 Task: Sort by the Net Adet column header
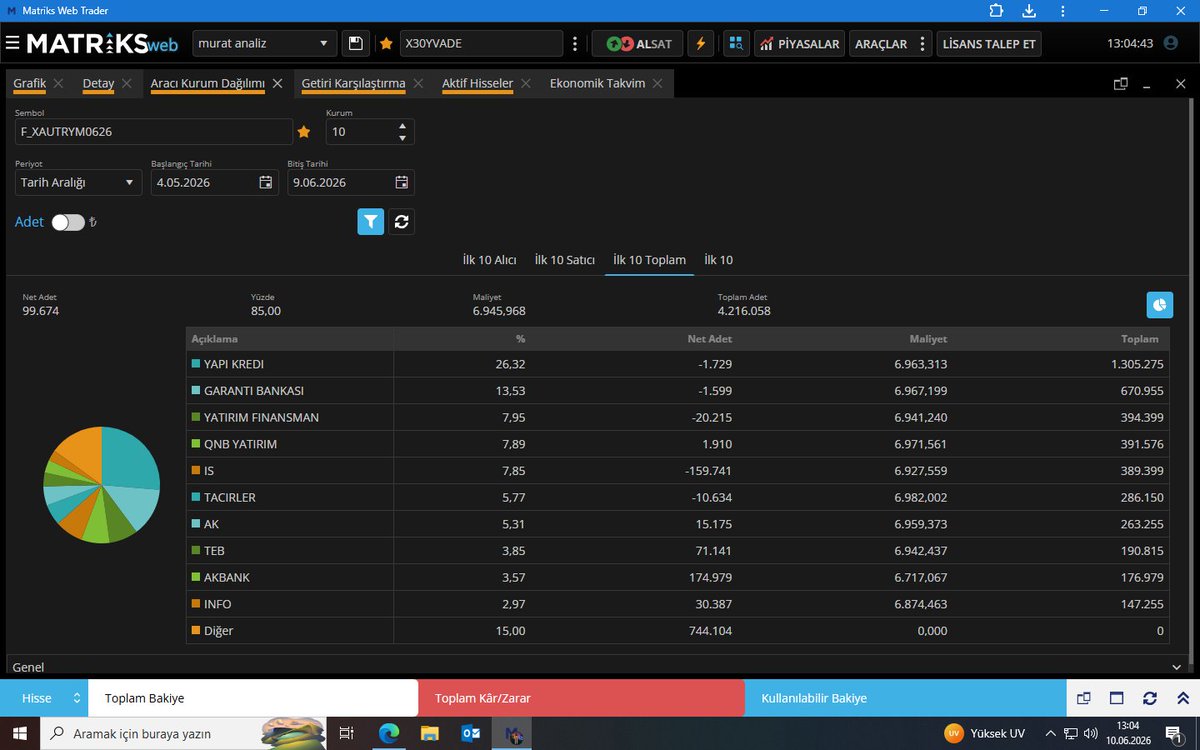point(709,339)
